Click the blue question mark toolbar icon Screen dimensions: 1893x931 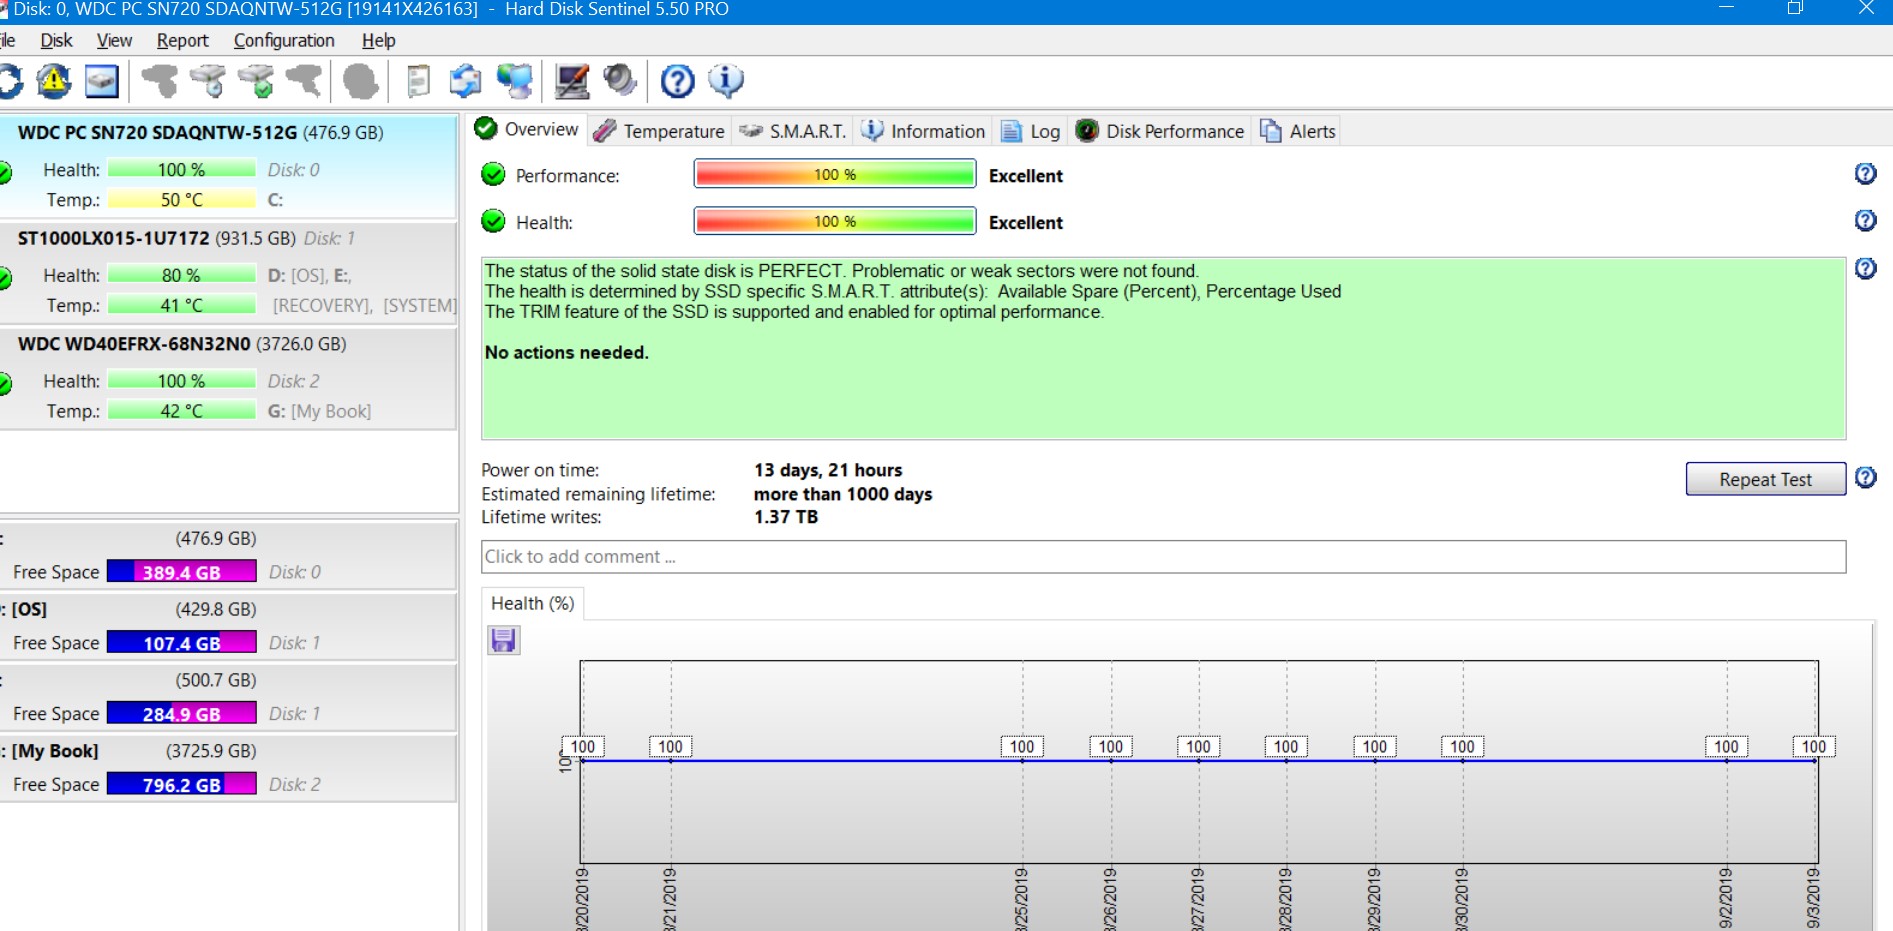(677, 81)
